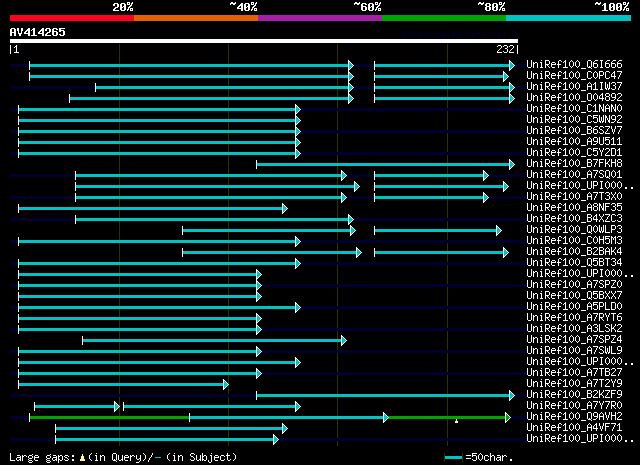The image size is (640, 465).
Task: Select the UniRef100_B2BAK4 label
Action: click(x=574, y=252)
